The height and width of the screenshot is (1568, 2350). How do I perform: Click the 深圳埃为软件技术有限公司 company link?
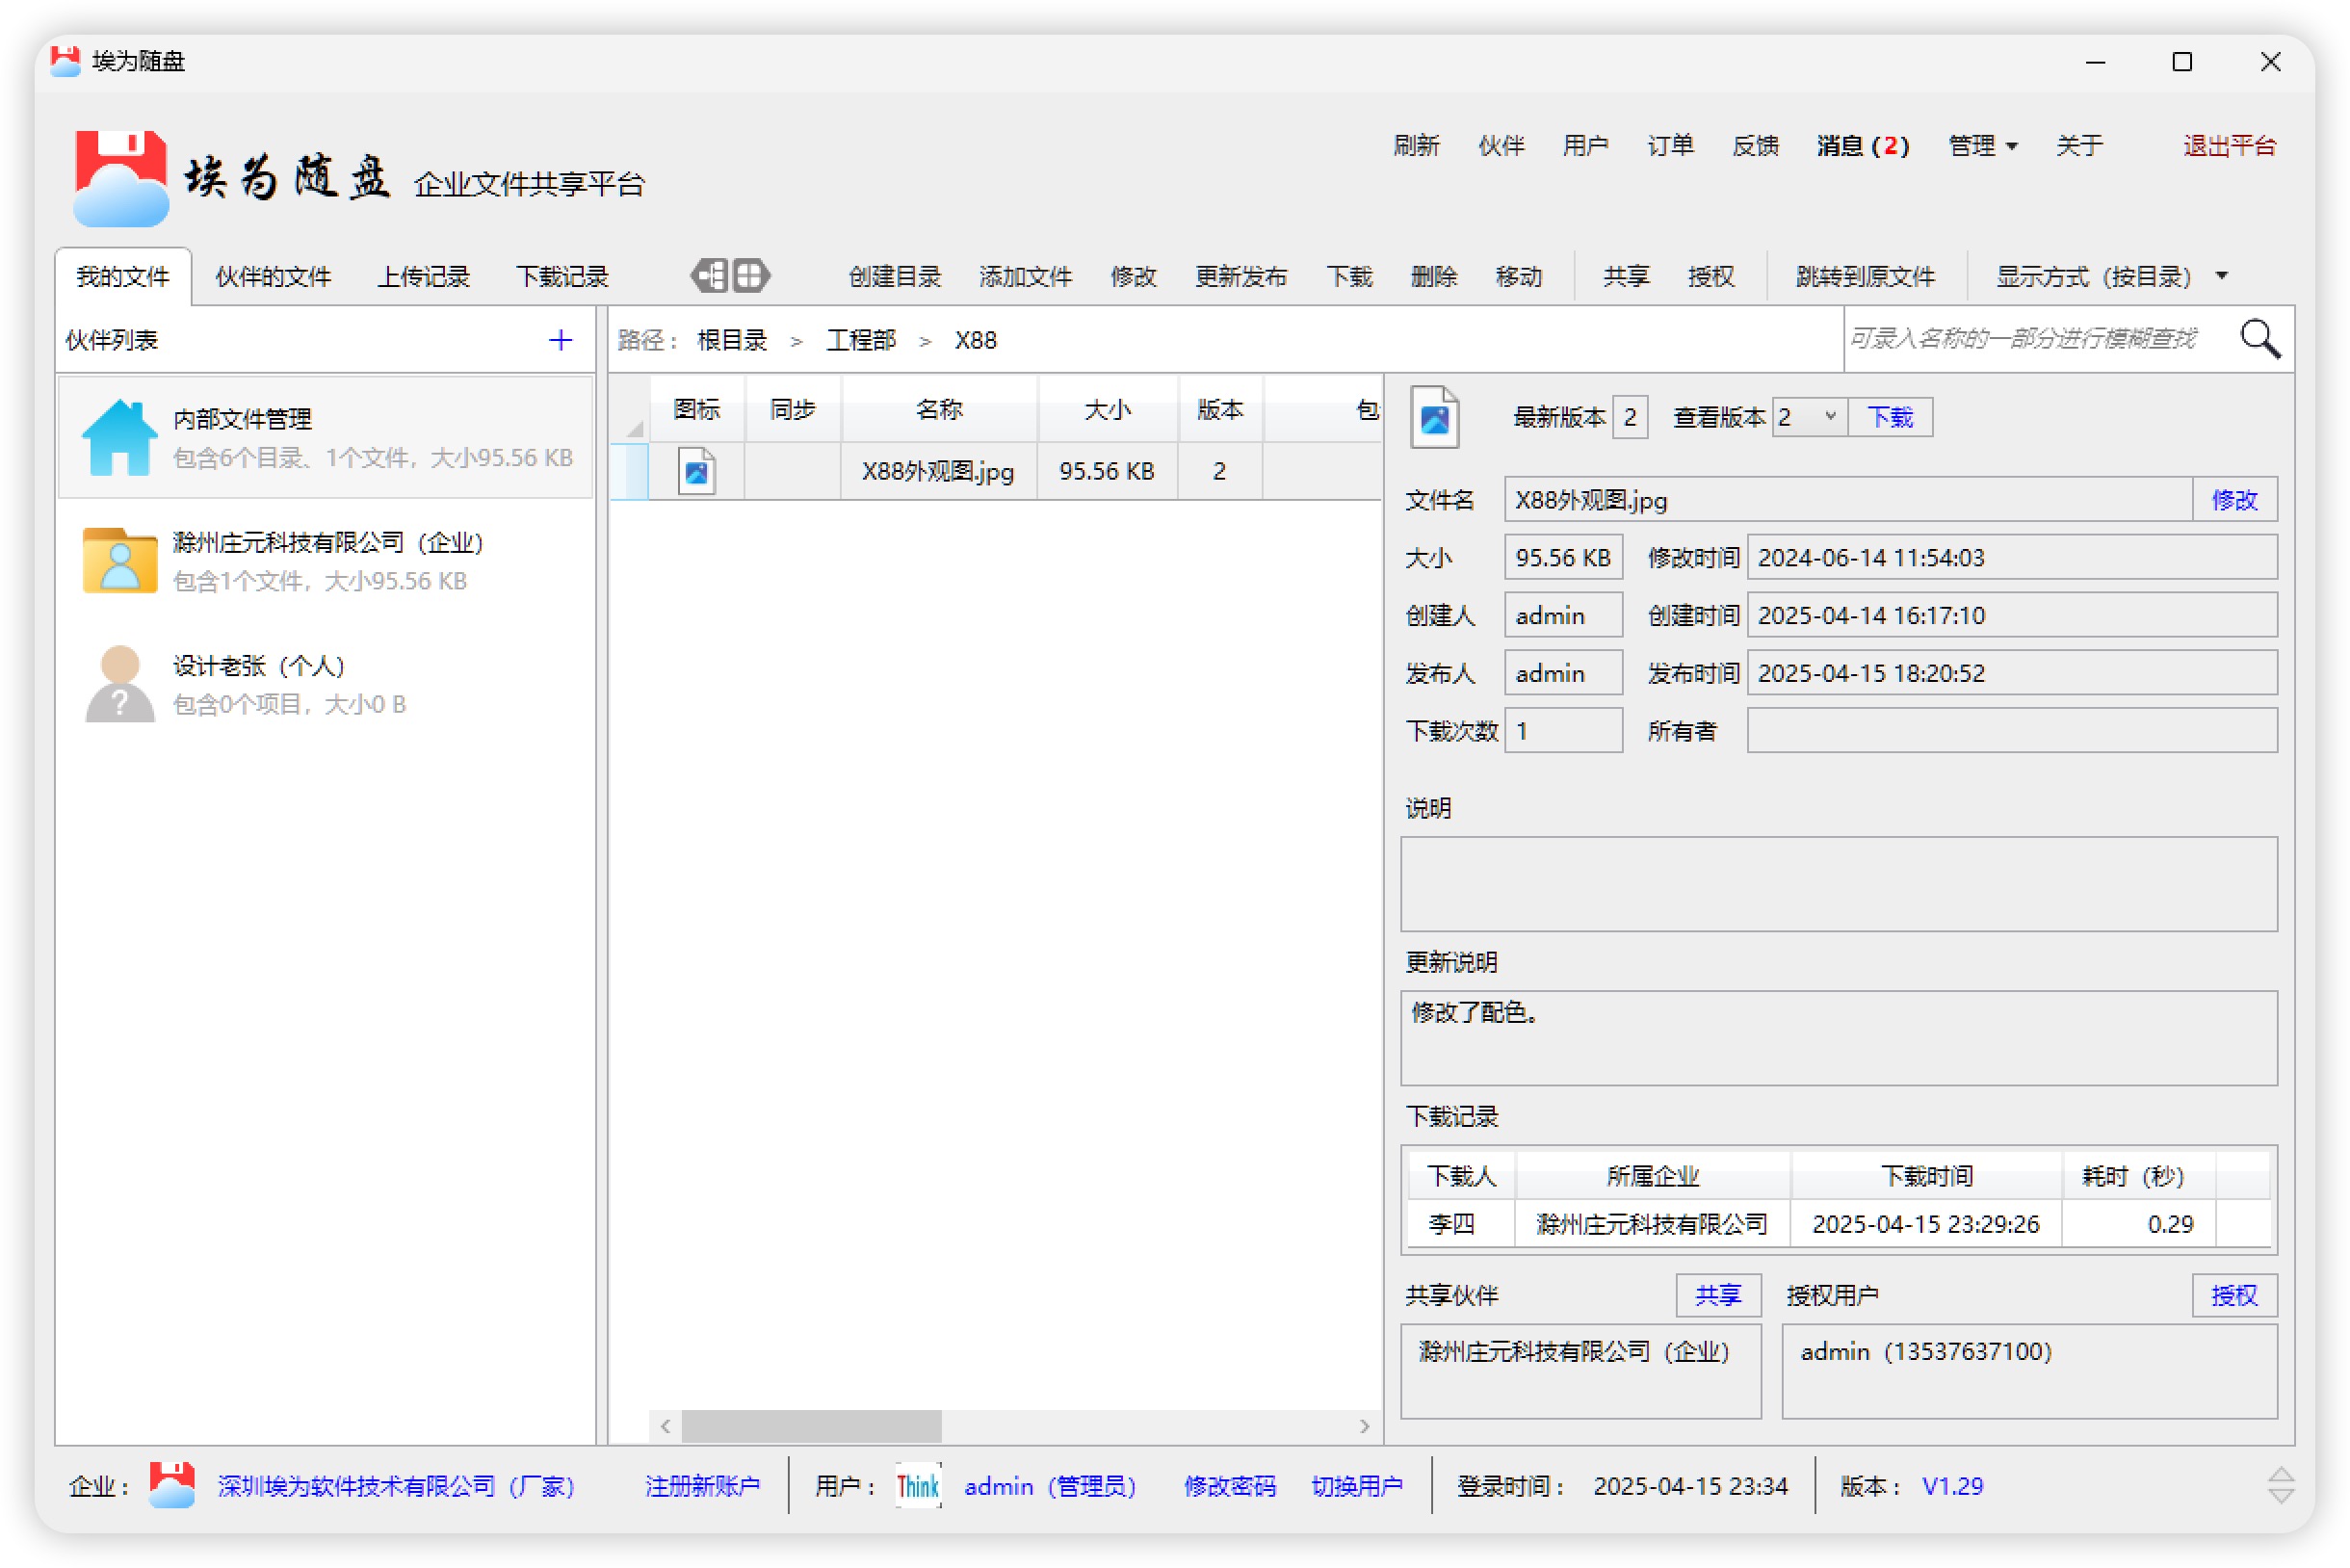point(396,1485)
